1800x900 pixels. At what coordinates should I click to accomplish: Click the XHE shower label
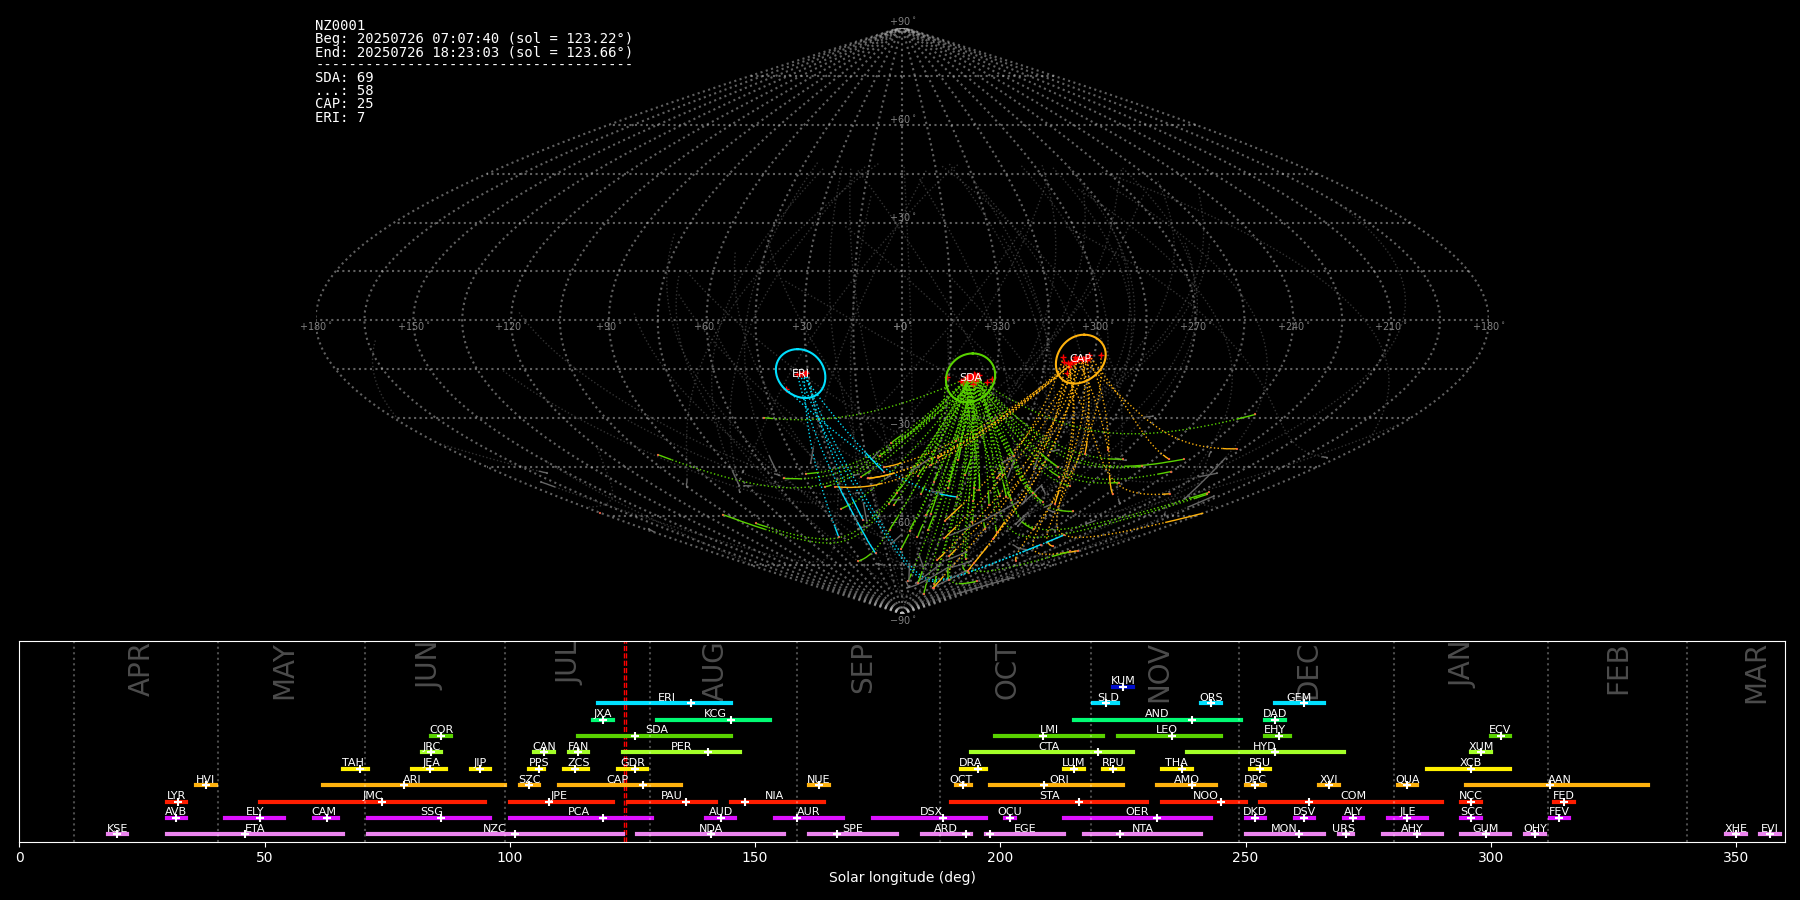click(x=1736, y=828)
